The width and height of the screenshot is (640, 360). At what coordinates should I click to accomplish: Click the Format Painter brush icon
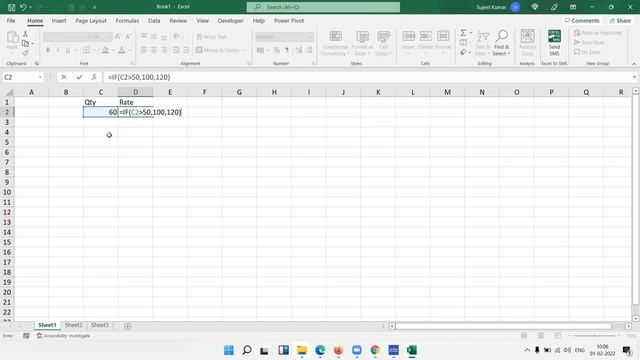click(x=25, y=53)
